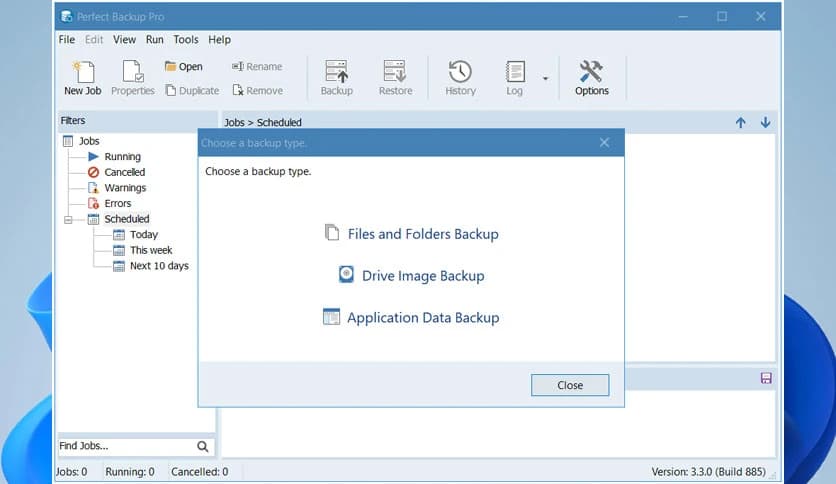836x484 pixels.
Task: Click the 'Jobs > Scheduled' breadcrumb text
Action: pyautogui.click(x=263, y=123)
